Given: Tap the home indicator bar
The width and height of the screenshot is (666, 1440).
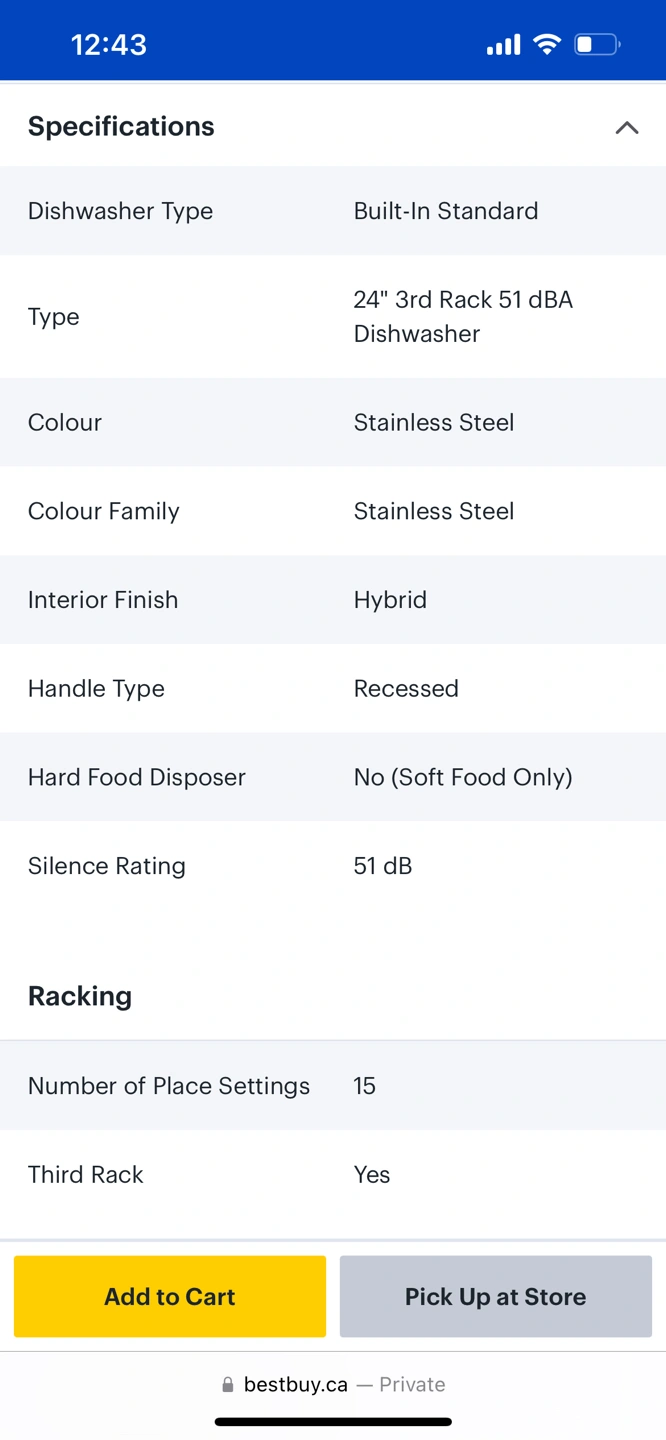Looking at the screenshot, I should click(333, 1421).
